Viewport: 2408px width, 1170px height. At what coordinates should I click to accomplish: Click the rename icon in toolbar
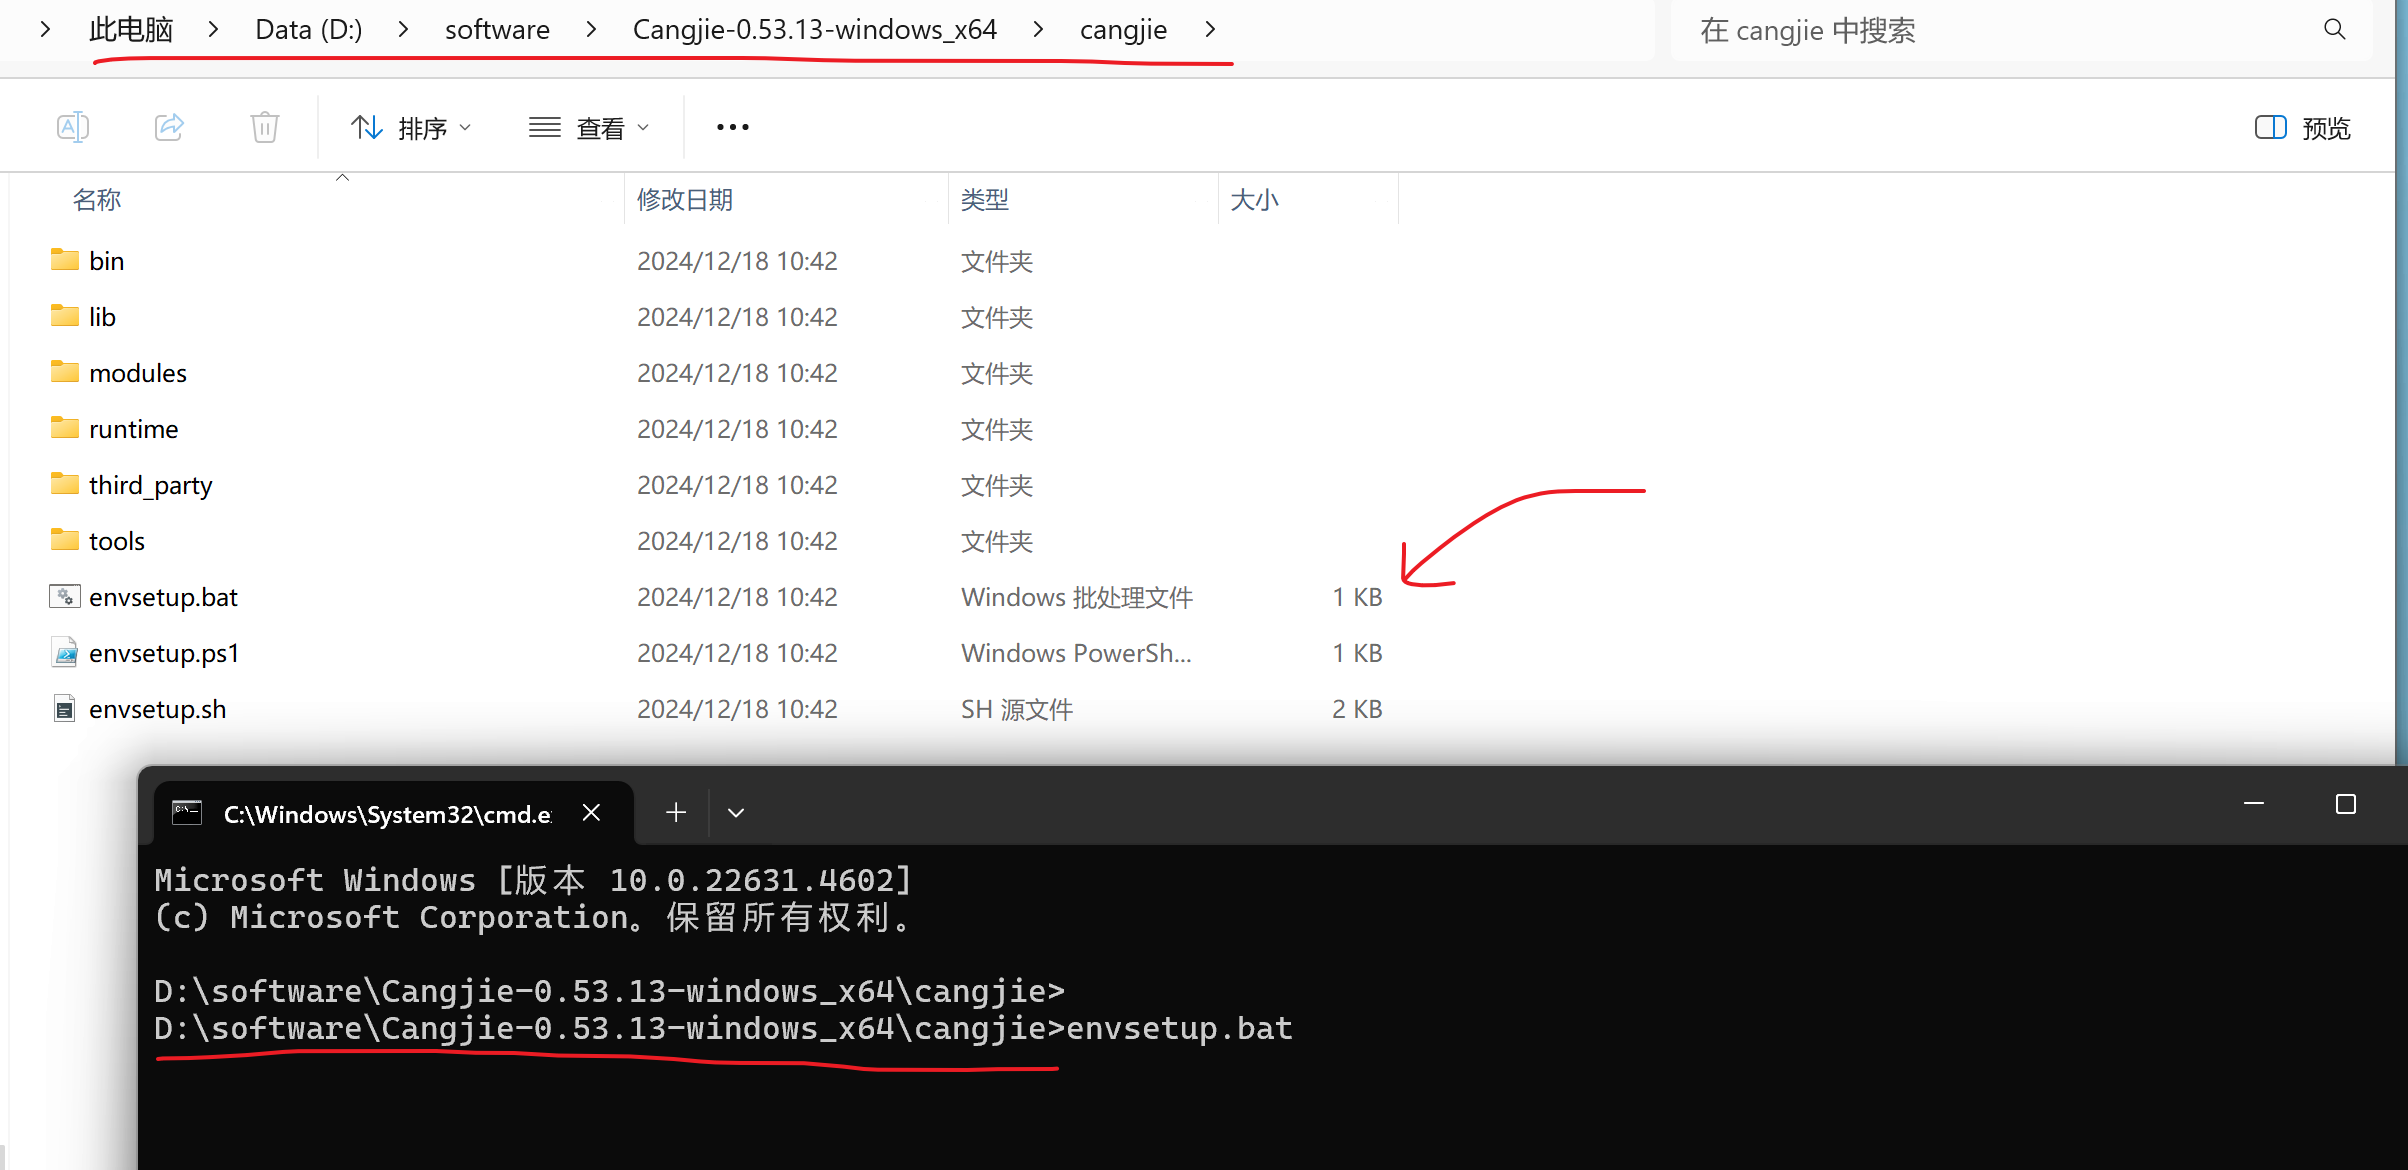pyautogui.click(x=73, y=127)
